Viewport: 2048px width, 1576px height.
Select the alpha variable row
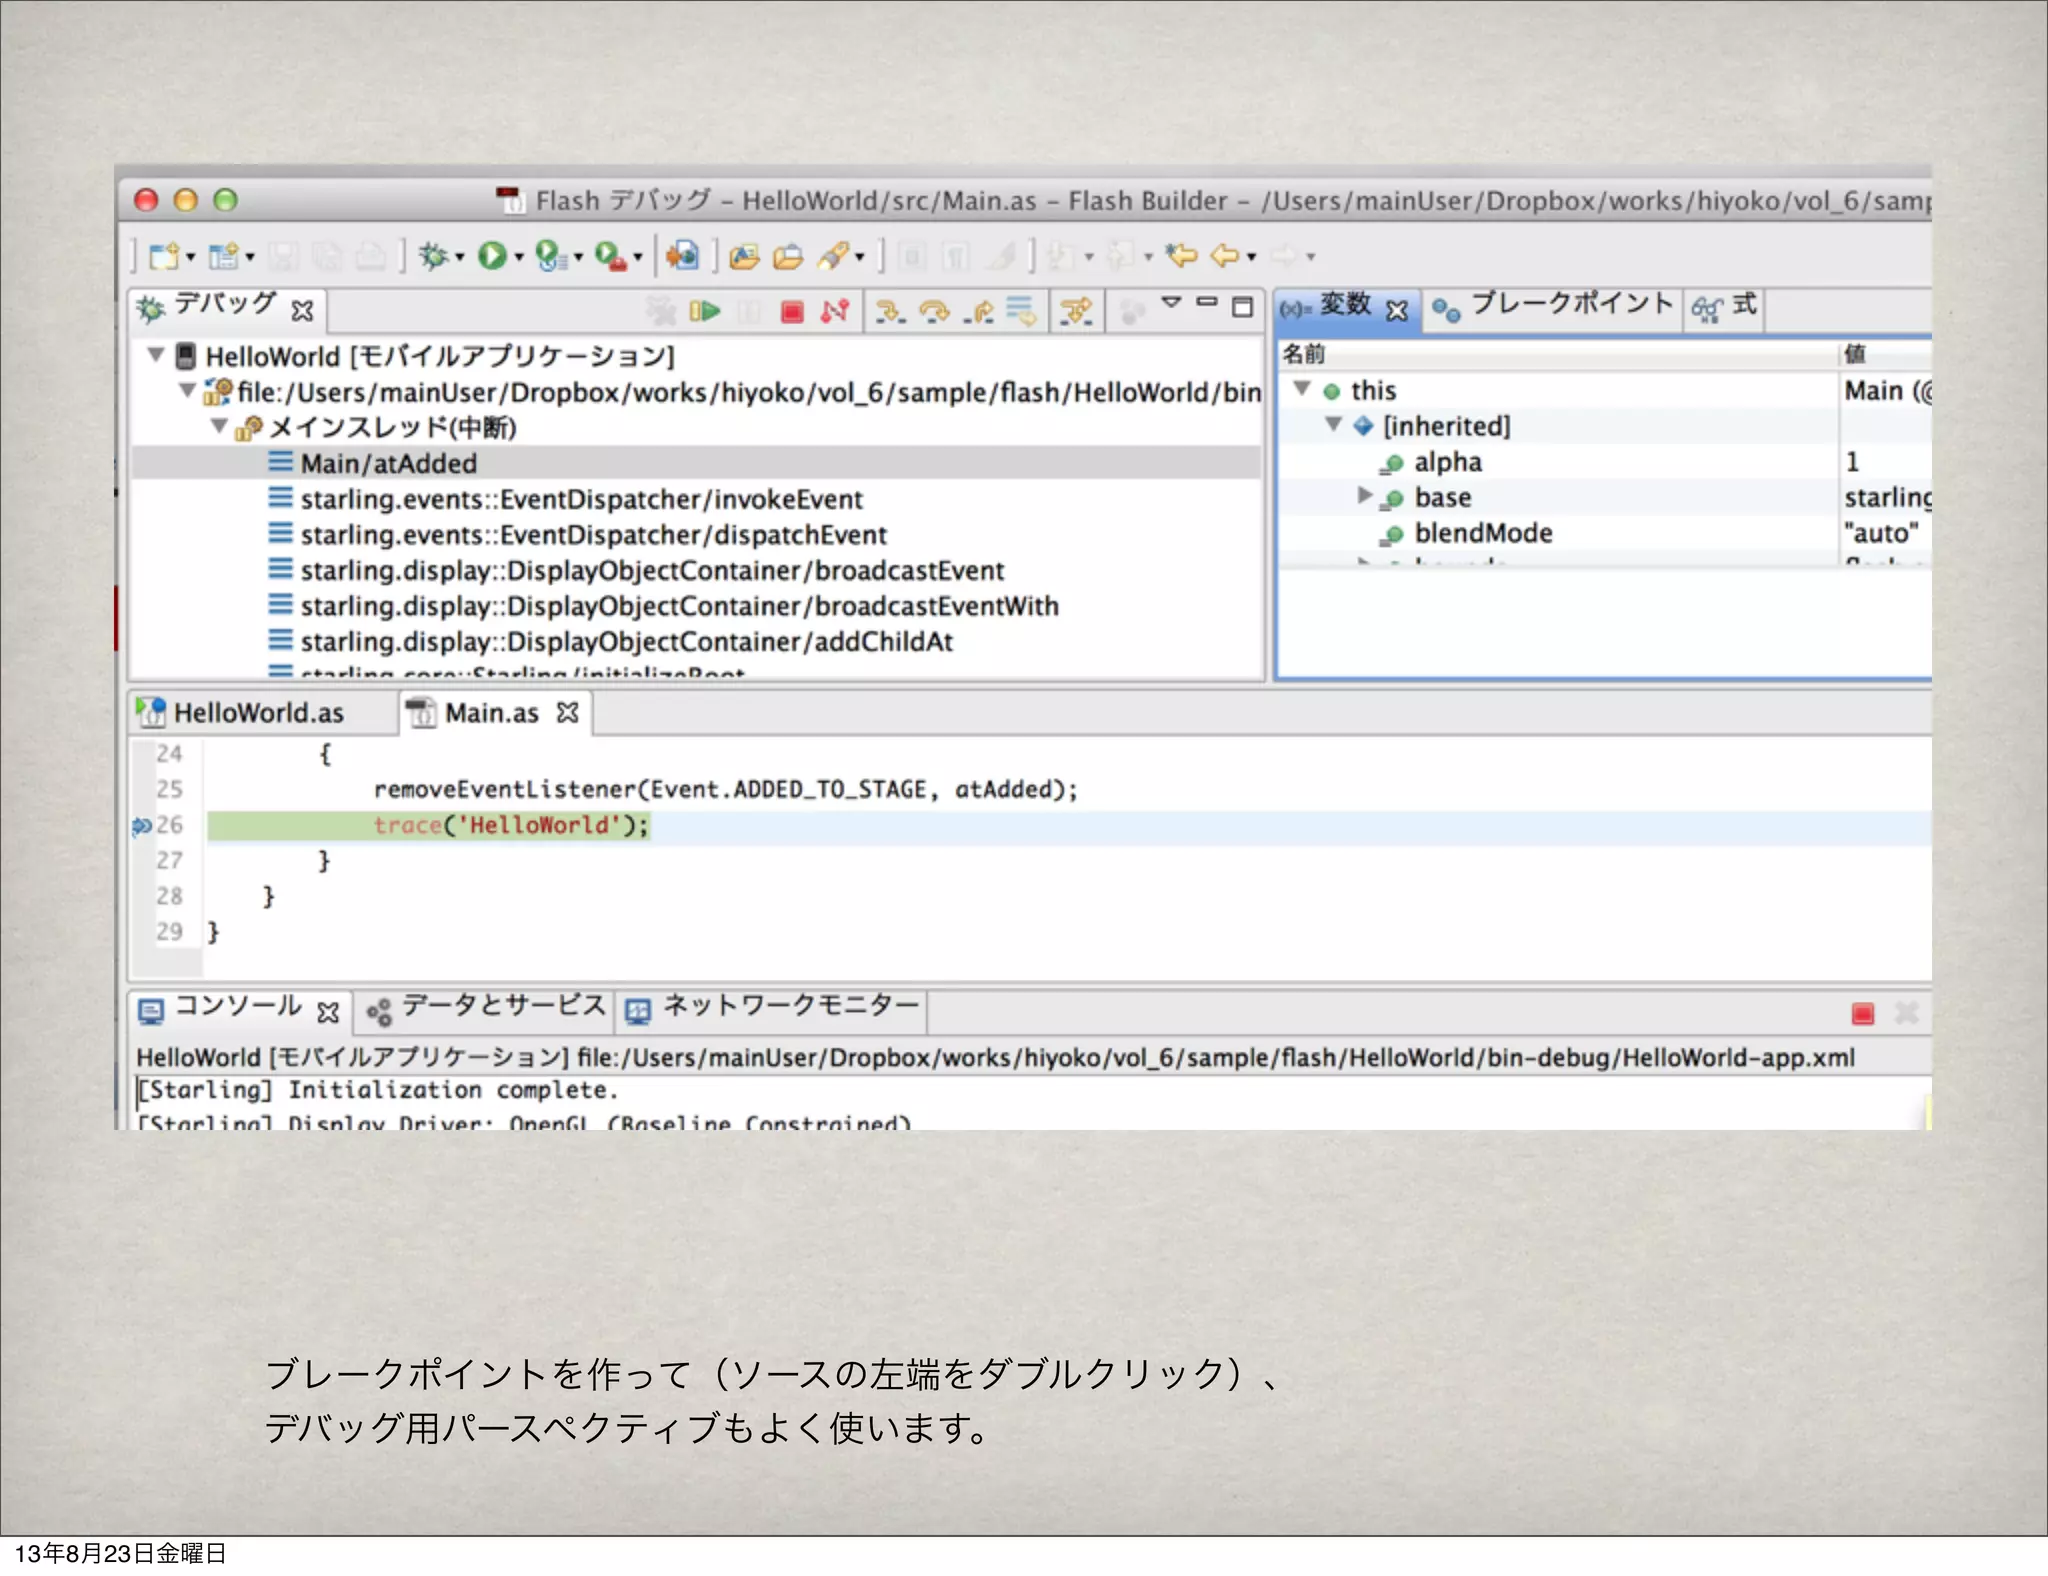coord(1605,462)
